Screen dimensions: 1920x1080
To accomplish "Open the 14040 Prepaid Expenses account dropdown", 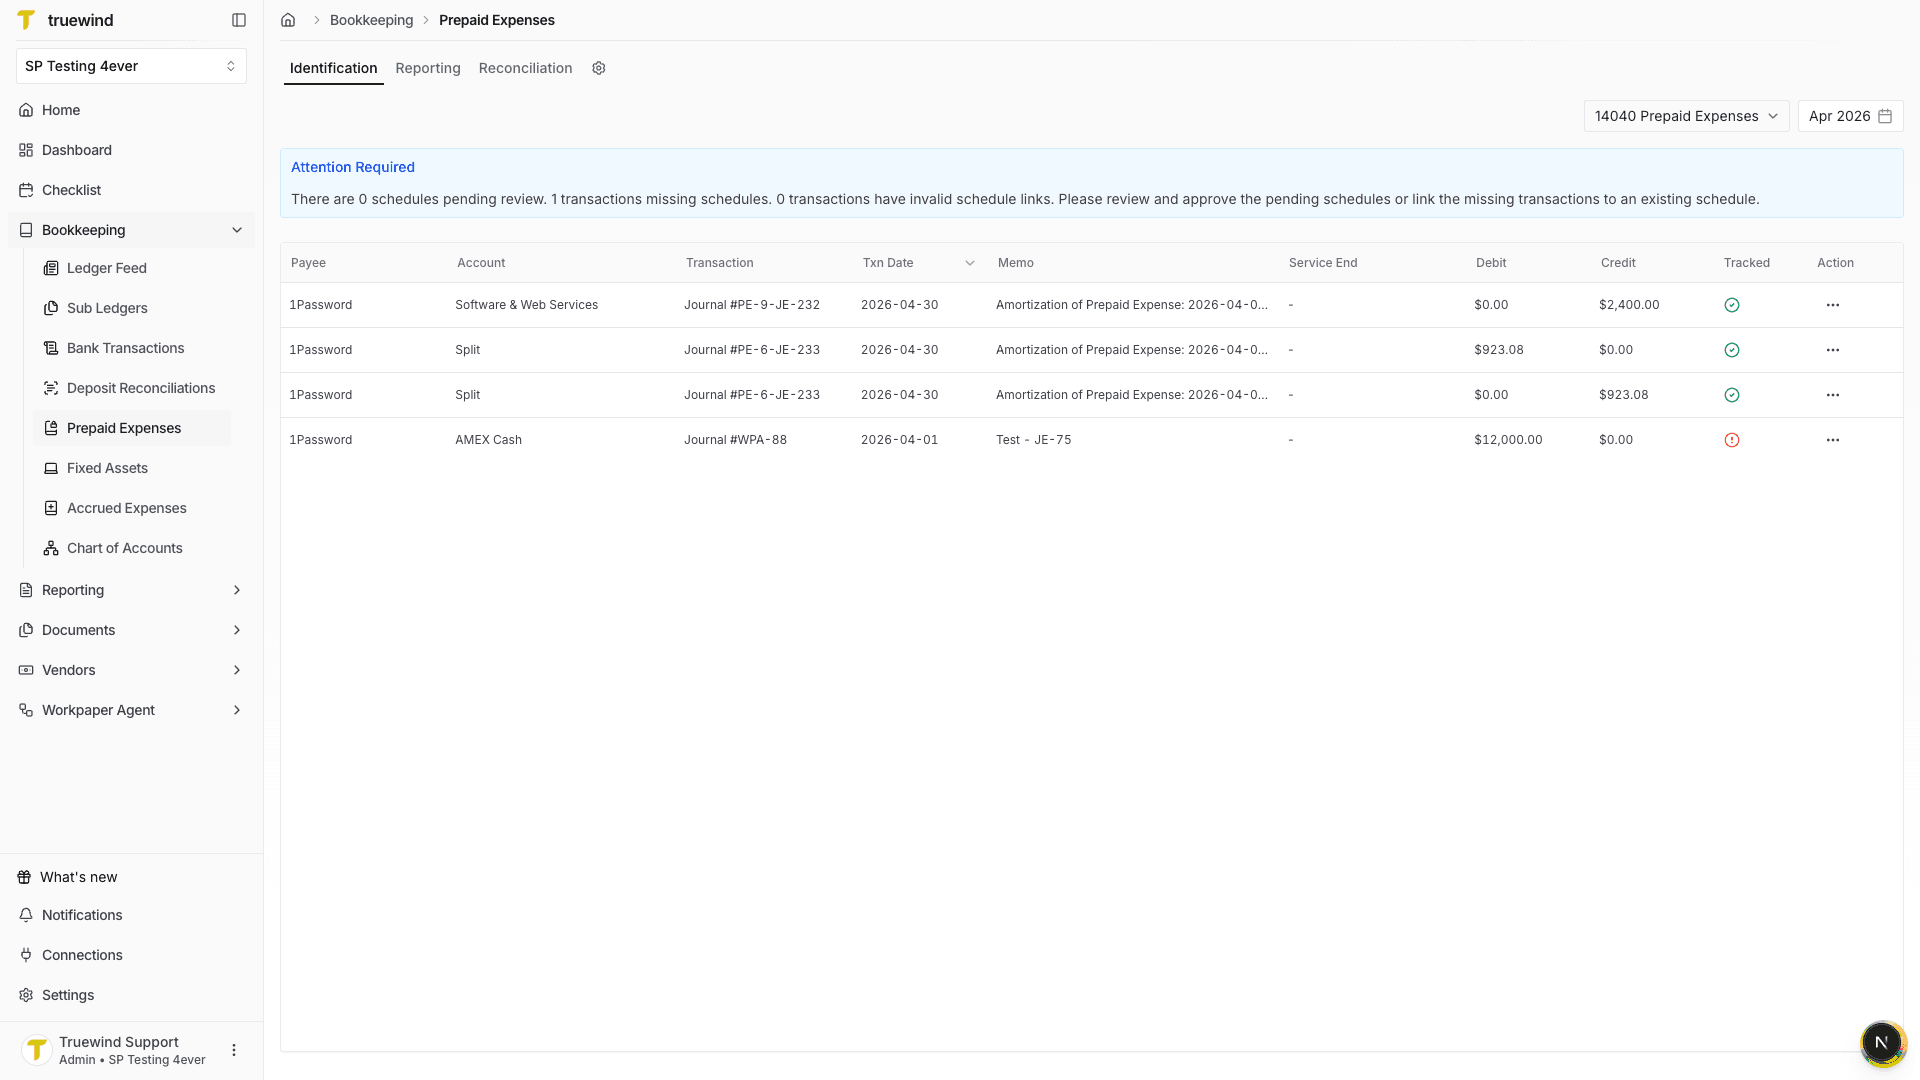I will point(1686,116).
